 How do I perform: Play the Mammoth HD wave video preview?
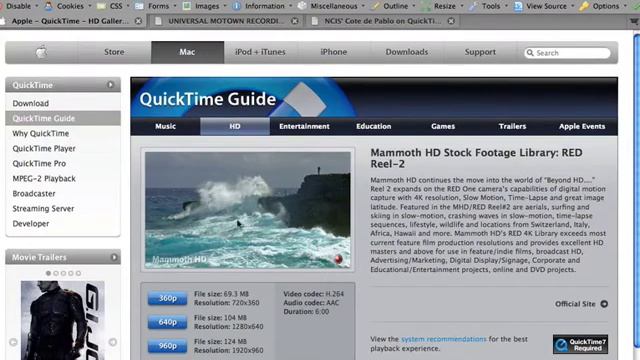pos(248,210)
